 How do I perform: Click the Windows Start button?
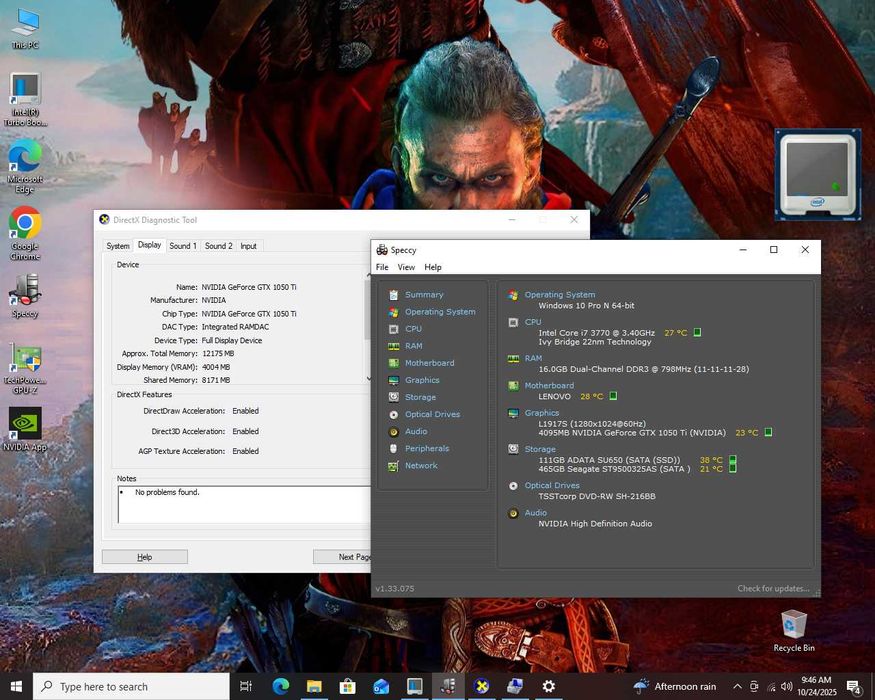pyautogui.click(x=16, y=687)
